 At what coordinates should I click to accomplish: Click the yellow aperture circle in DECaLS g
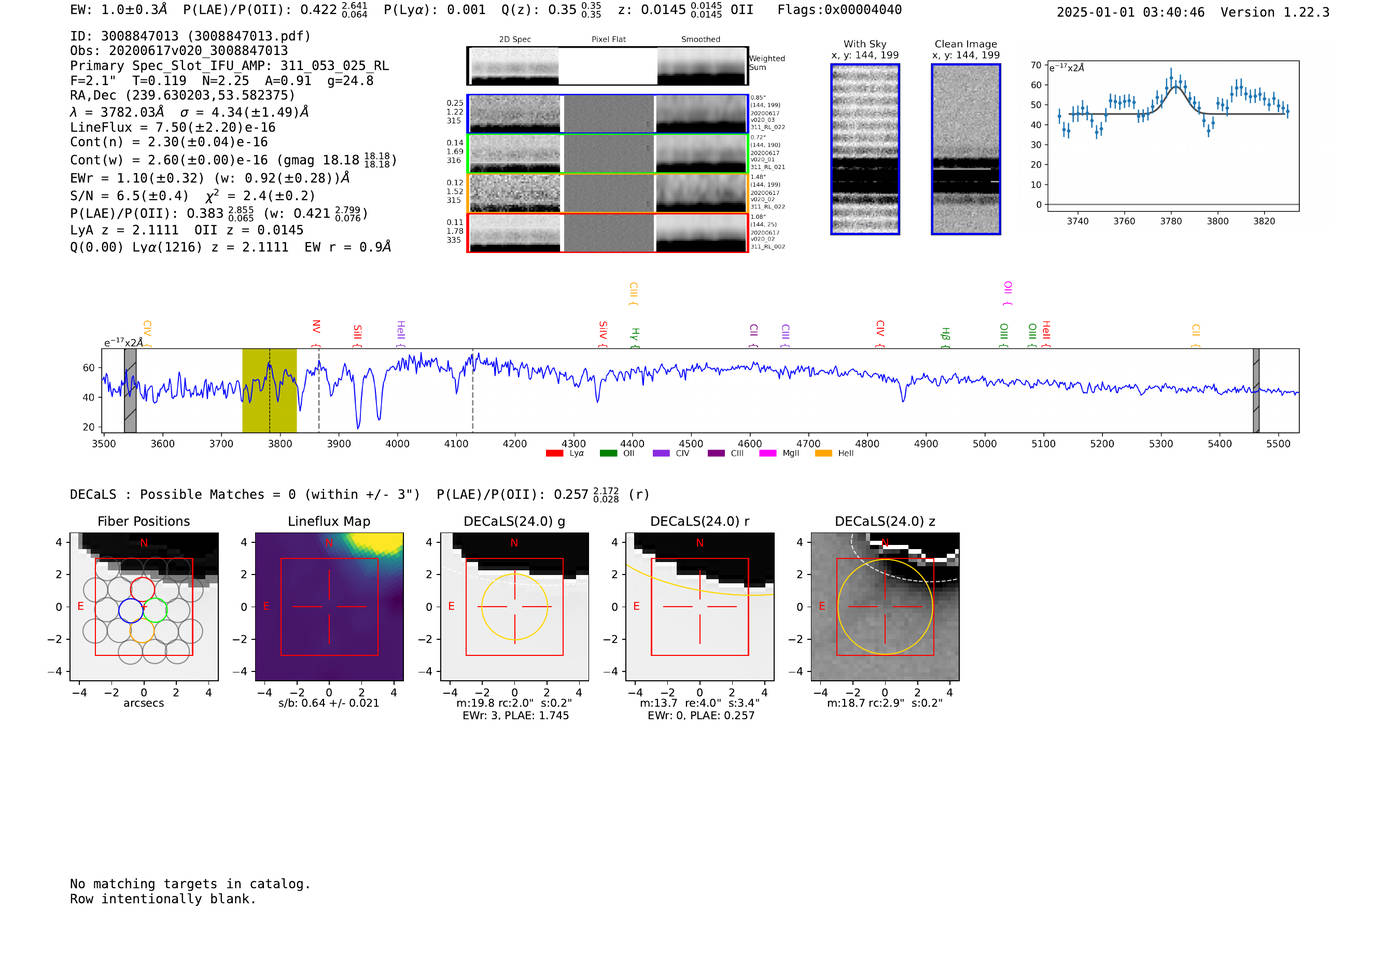click(515, 606)
